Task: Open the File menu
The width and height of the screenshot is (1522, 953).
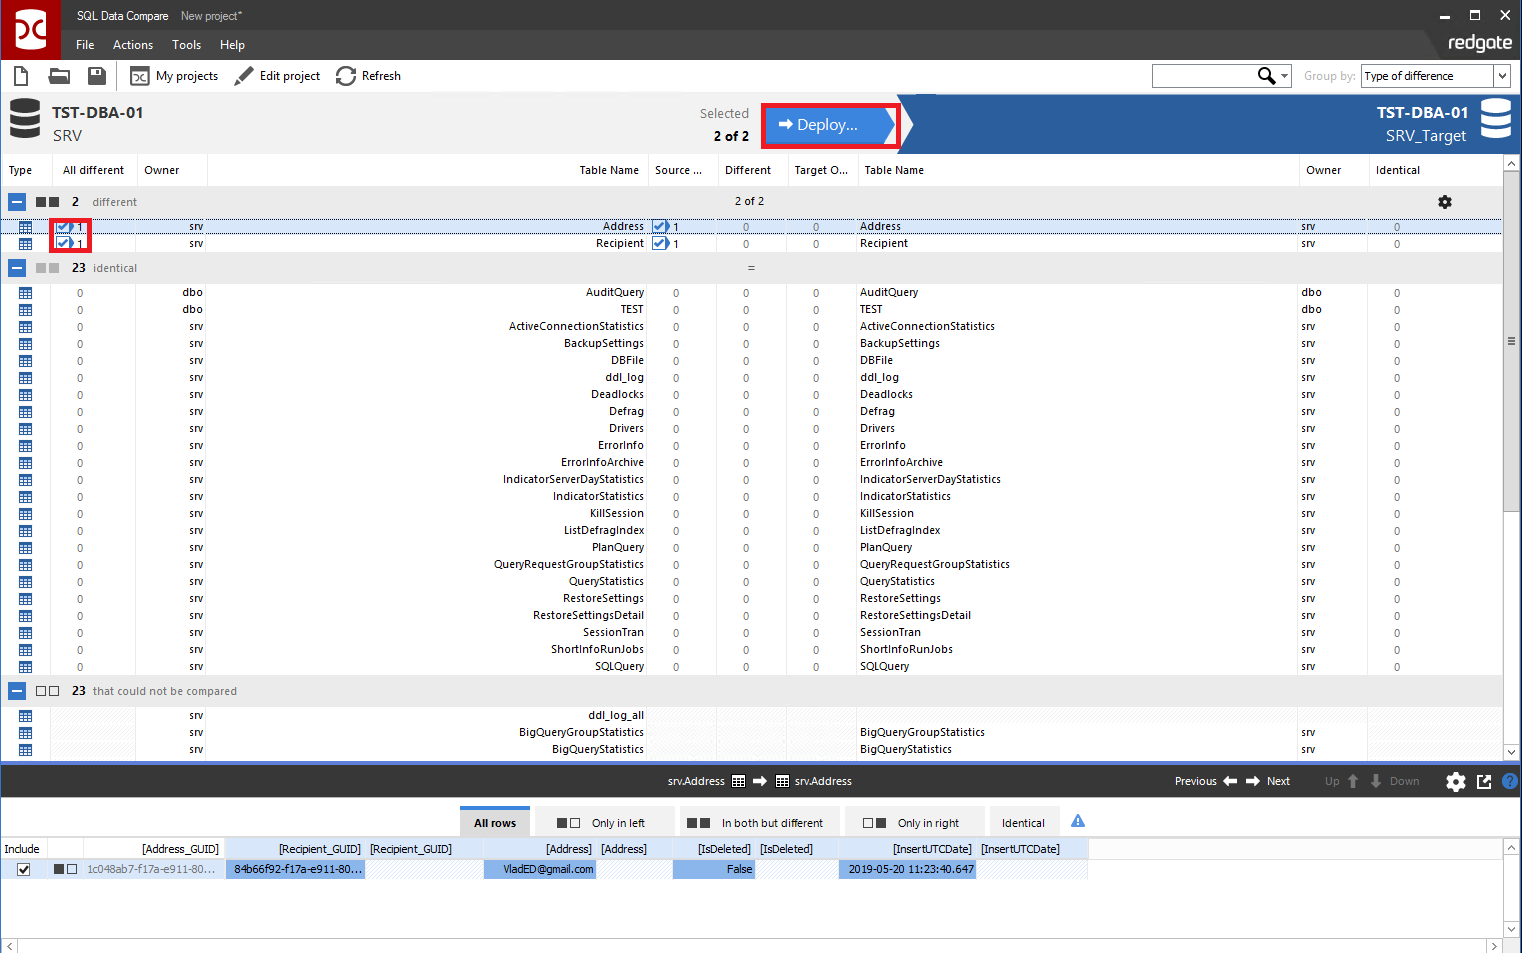Action: click(85, 45)
